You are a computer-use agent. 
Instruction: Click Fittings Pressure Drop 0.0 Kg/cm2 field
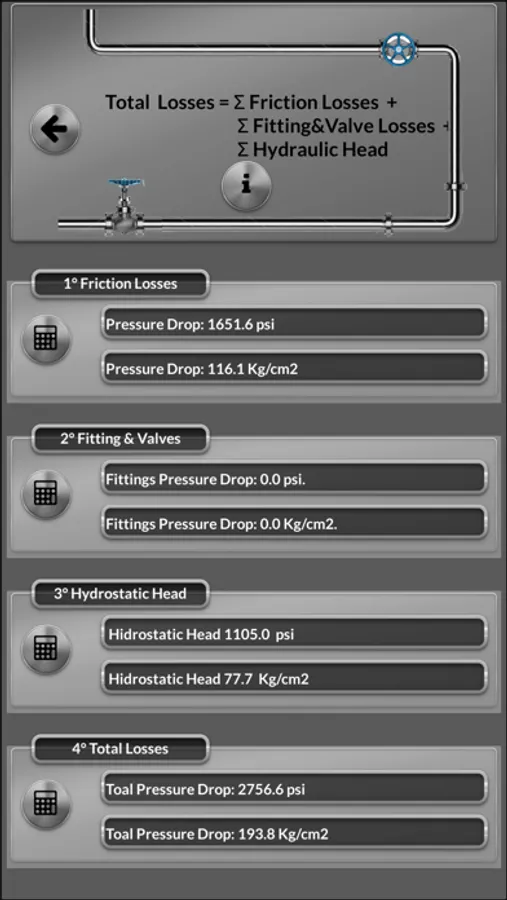pyautogui.click(x=294, y=523)
